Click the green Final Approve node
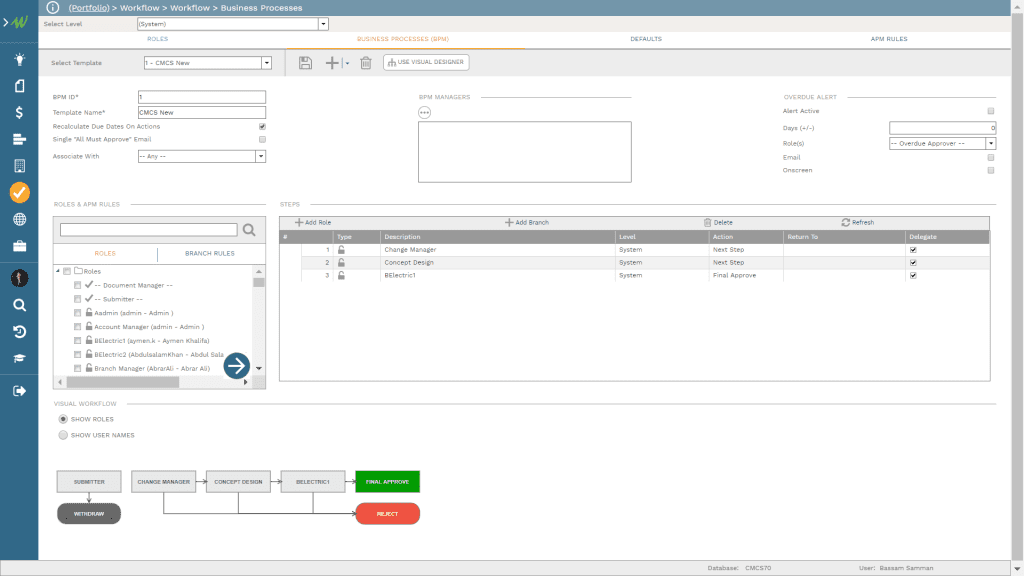Viewport: 1024px width, 576px height. [x=387, y=482]
